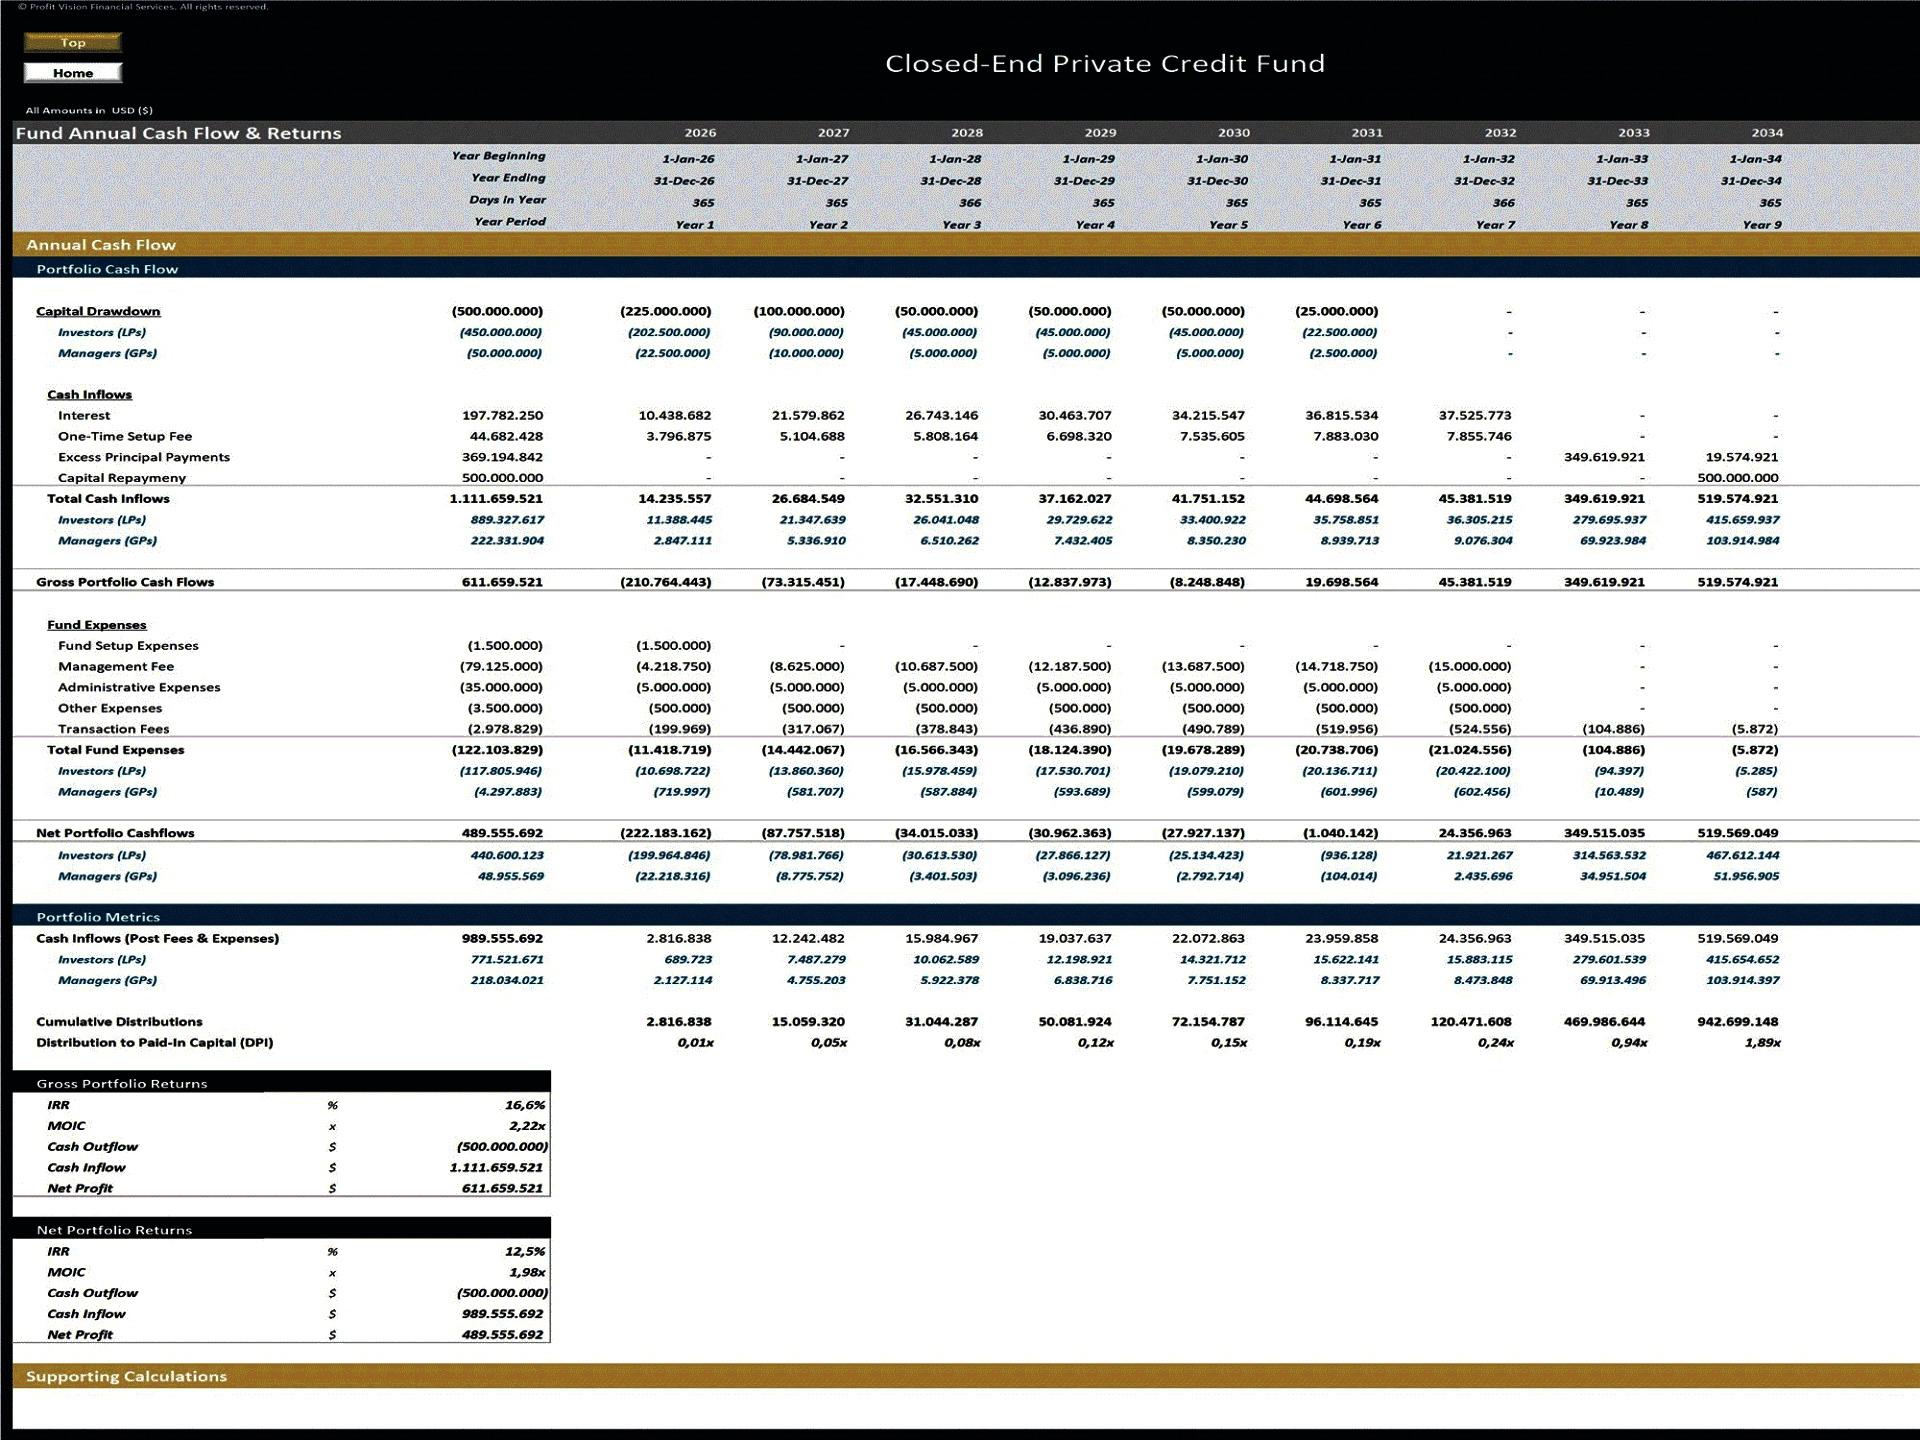Click the Profit Vision copyright text

145,7
